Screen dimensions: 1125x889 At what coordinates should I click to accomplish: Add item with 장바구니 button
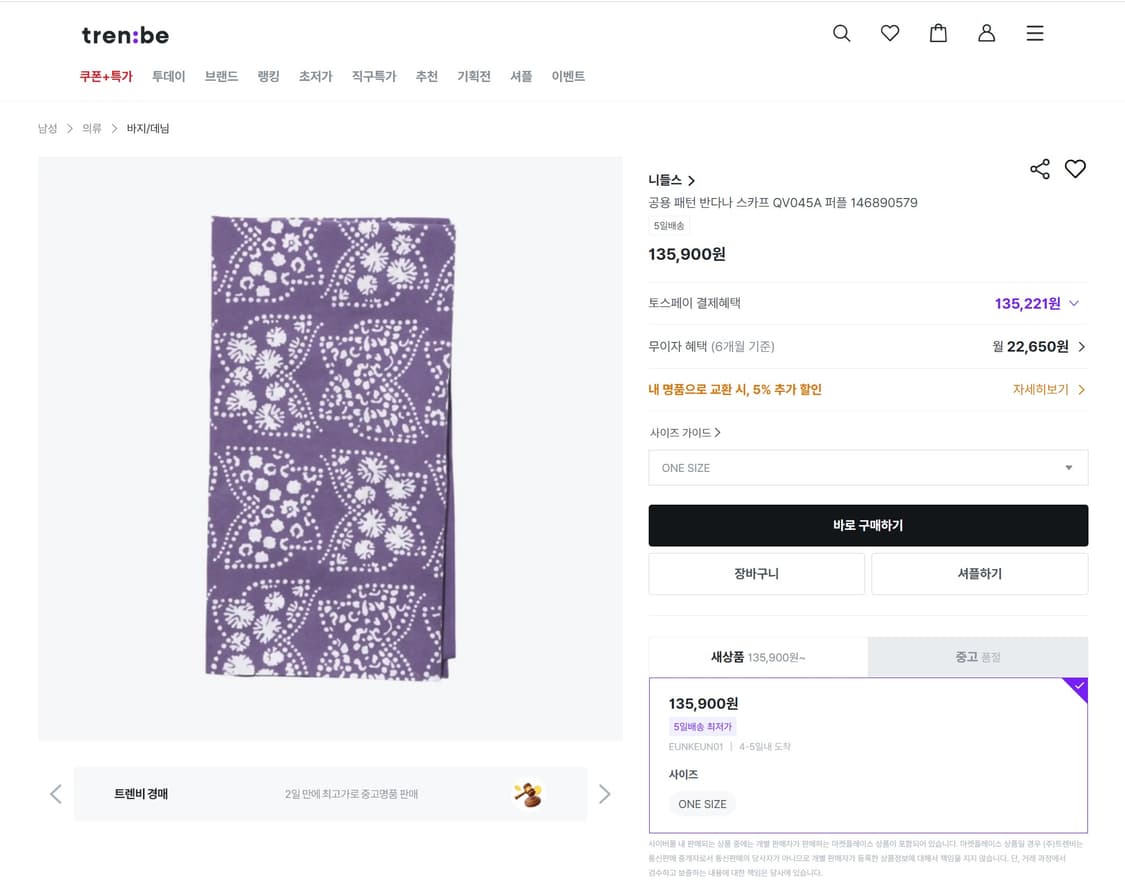756,573
